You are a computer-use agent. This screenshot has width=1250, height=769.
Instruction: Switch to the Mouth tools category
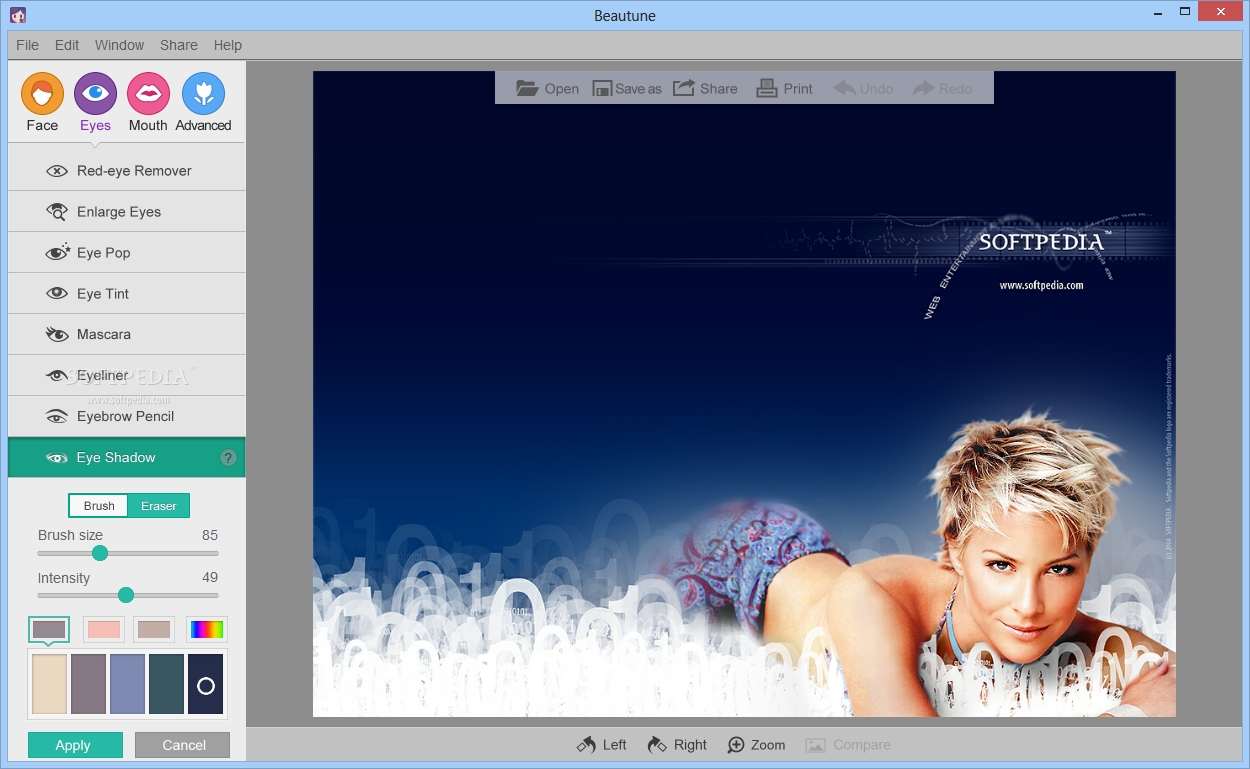click(x=148, y=103)
